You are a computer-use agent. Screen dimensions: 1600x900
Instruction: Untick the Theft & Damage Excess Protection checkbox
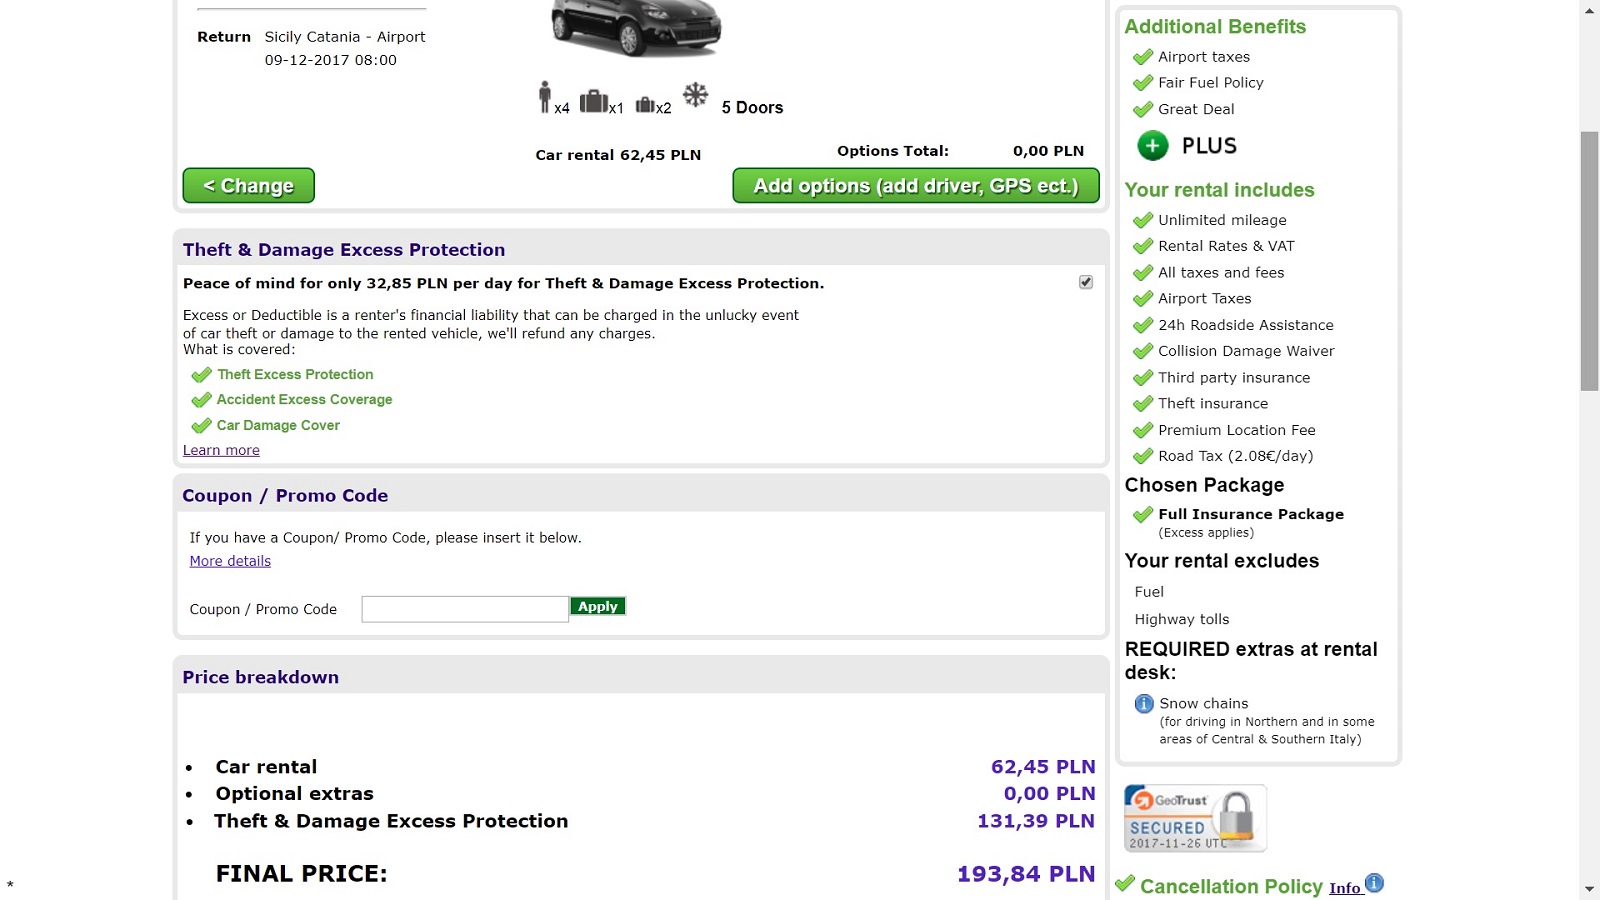[x=1086, y=282]
